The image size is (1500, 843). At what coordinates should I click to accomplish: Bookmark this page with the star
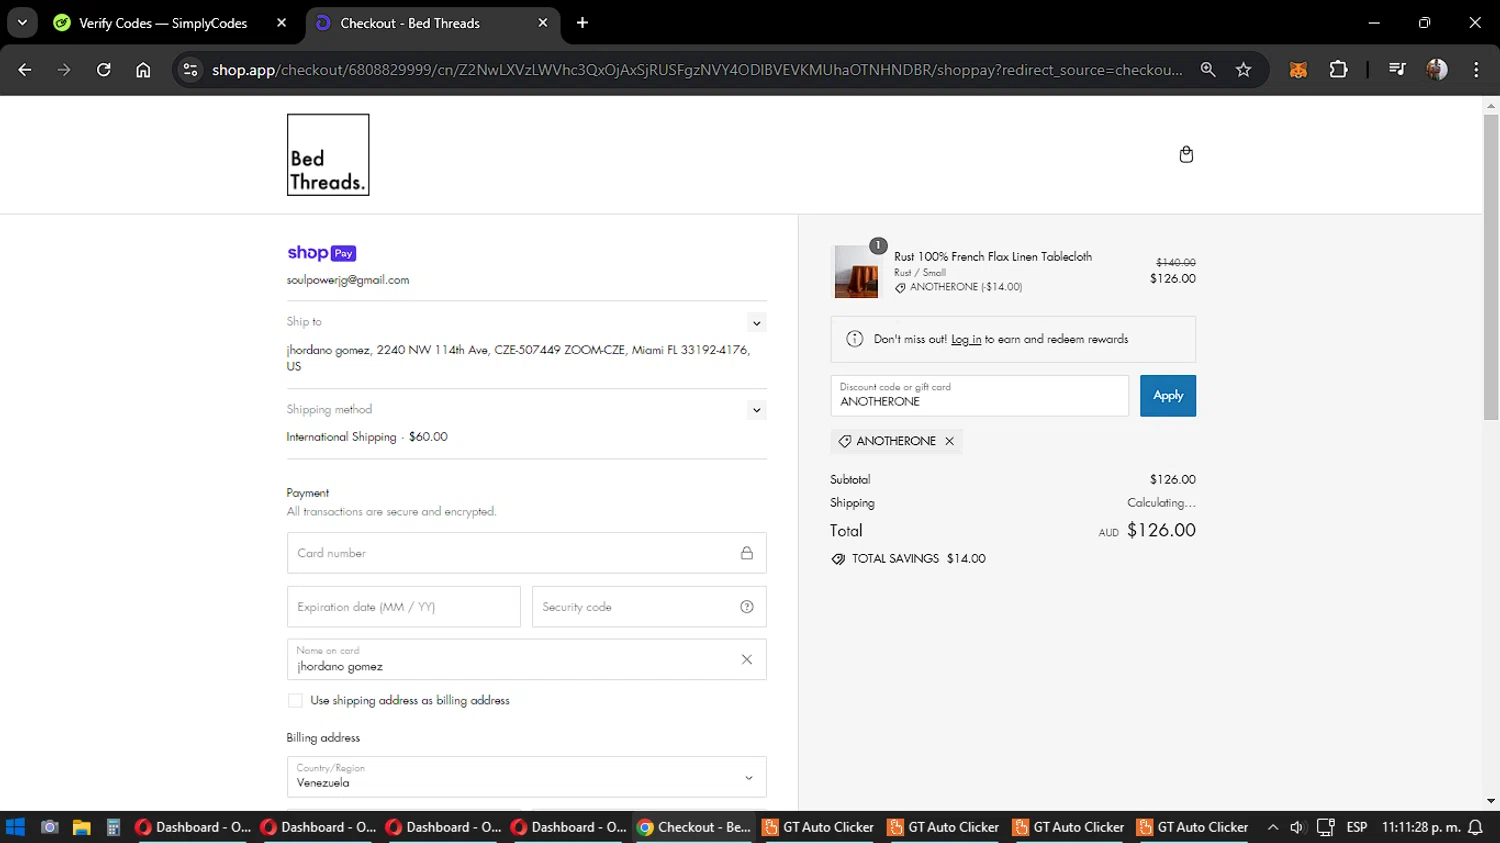click(x=1243, y=70)
